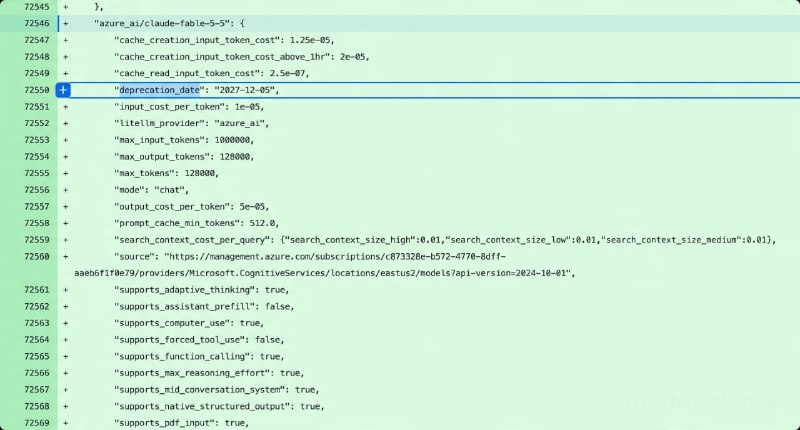Click the wrapped URL line with eastus2
This screenshot has height=430, width=800.
tap(323, 273)
